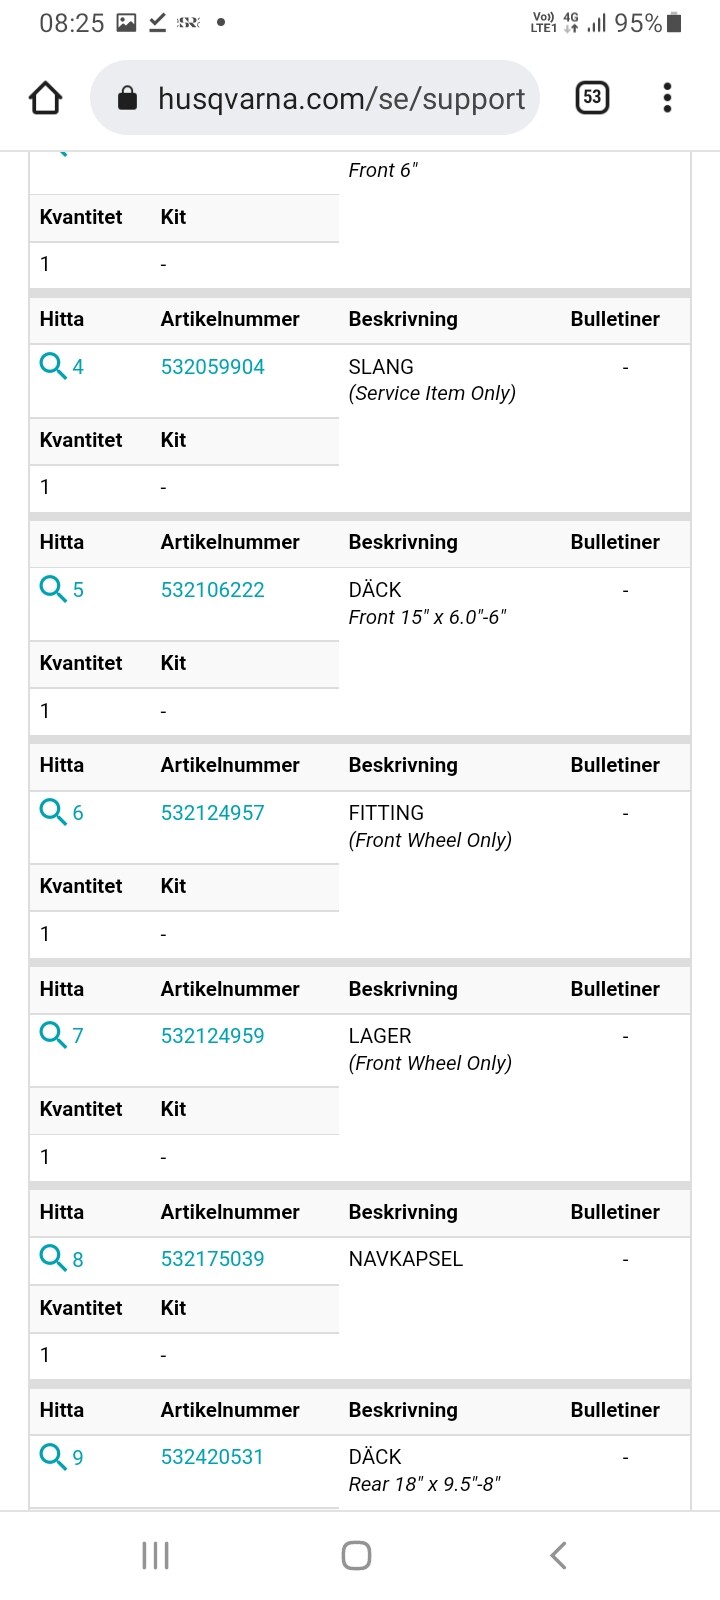Viewport: 720px width, 1600px height.
Task: Follow the 532124959 LAGER part link
Action: pos(212,1036)
